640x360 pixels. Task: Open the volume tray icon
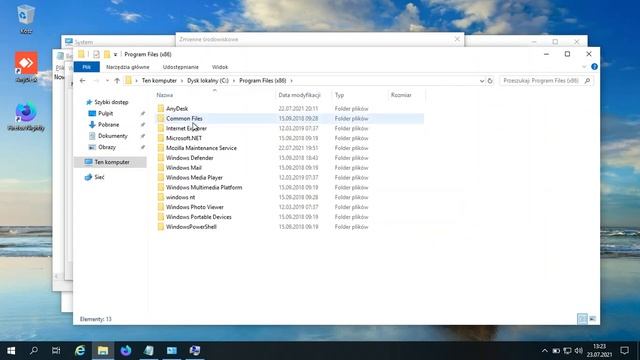coord(578,351)
